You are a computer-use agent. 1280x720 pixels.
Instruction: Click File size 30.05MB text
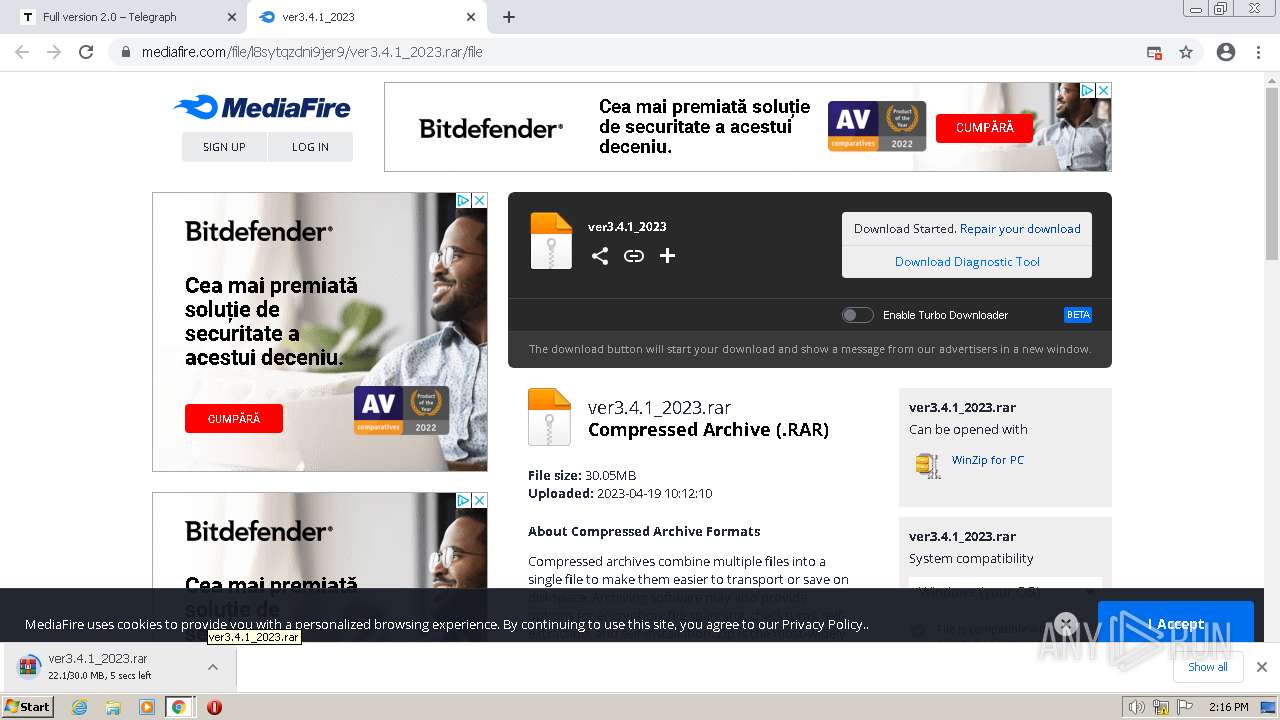pos(582,475)
